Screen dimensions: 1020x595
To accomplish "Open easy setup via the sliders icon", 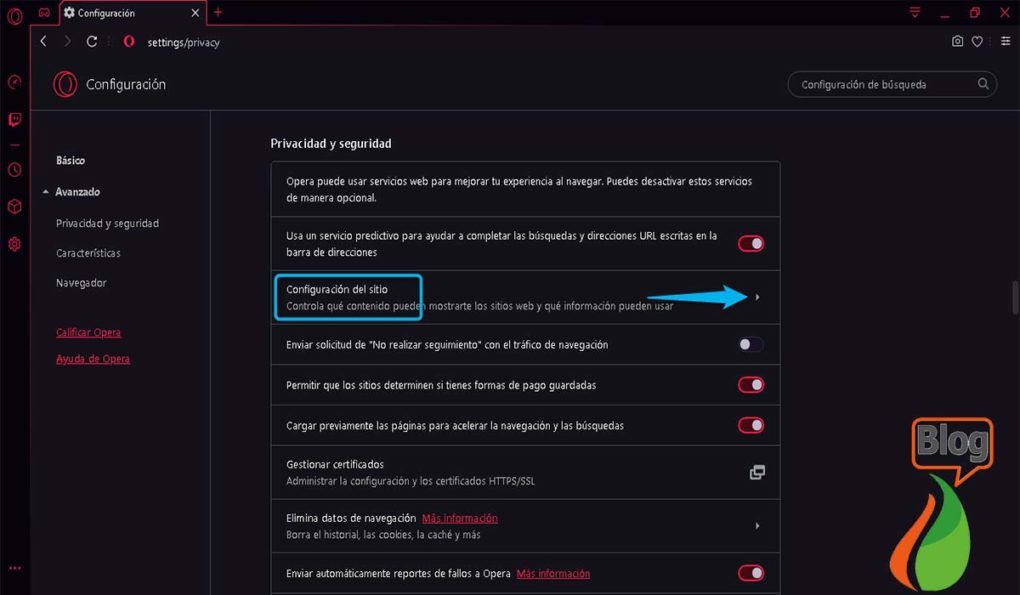I will [1005, 42].
